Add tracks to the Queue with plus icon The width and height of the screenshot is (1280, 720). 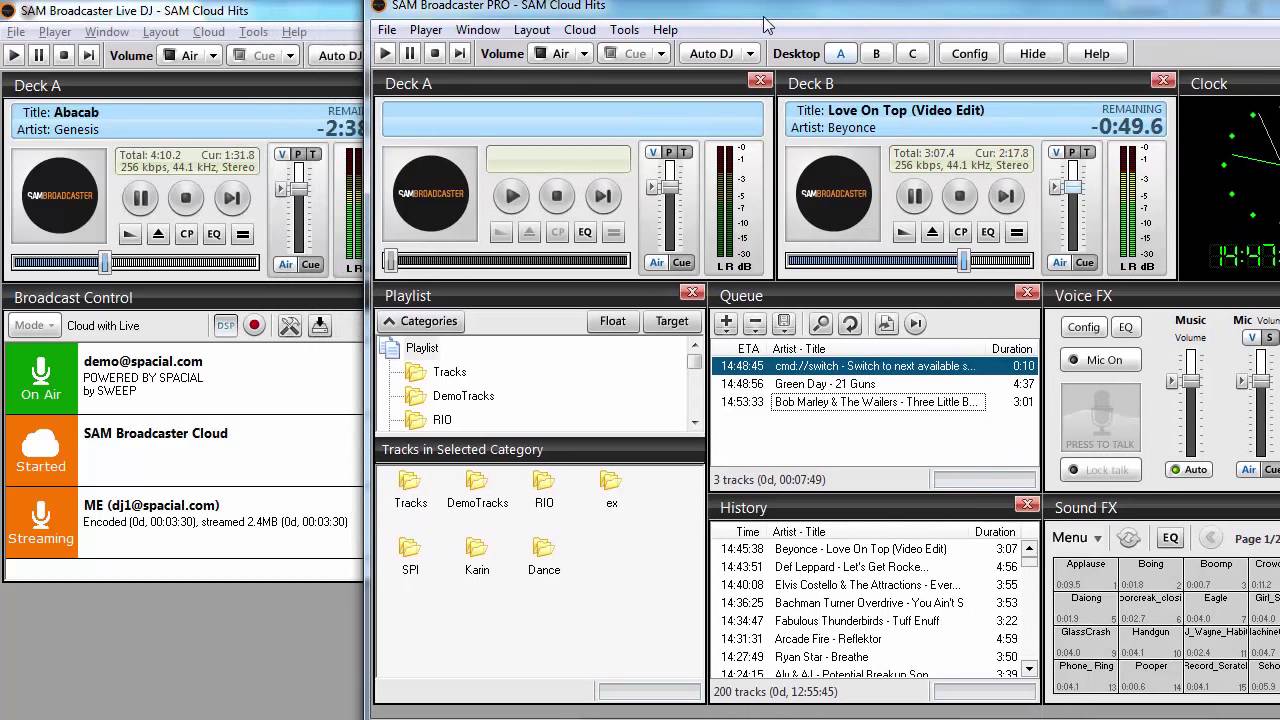click(x=726, y=323)
